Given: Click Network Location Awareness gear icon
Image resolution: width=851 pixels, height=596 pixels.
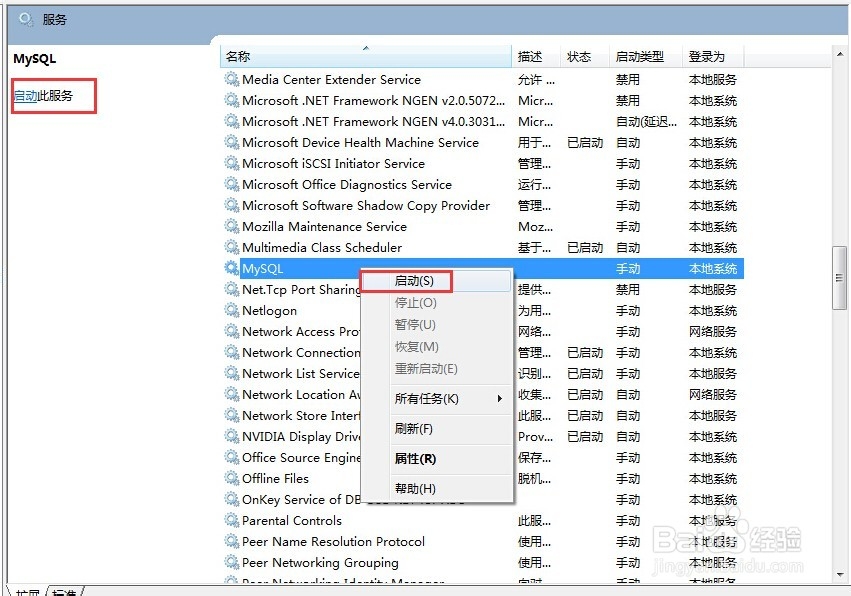Looking at the screenshot, I should [232, 395].
